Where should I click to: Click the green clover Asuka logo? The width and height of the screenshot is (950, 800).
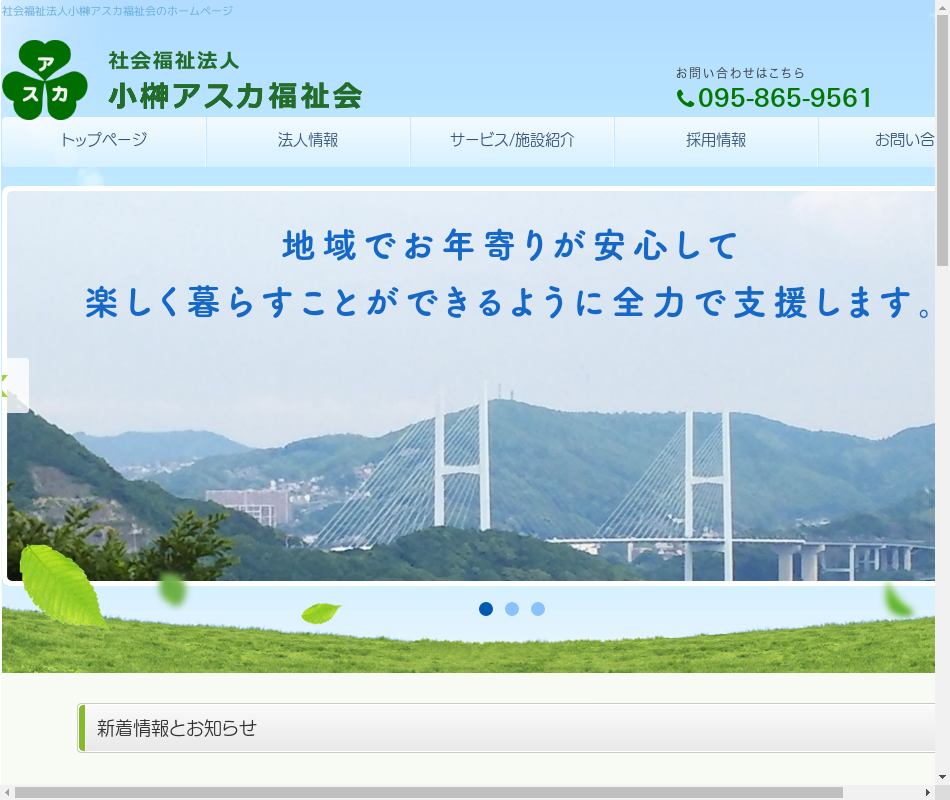45,80
